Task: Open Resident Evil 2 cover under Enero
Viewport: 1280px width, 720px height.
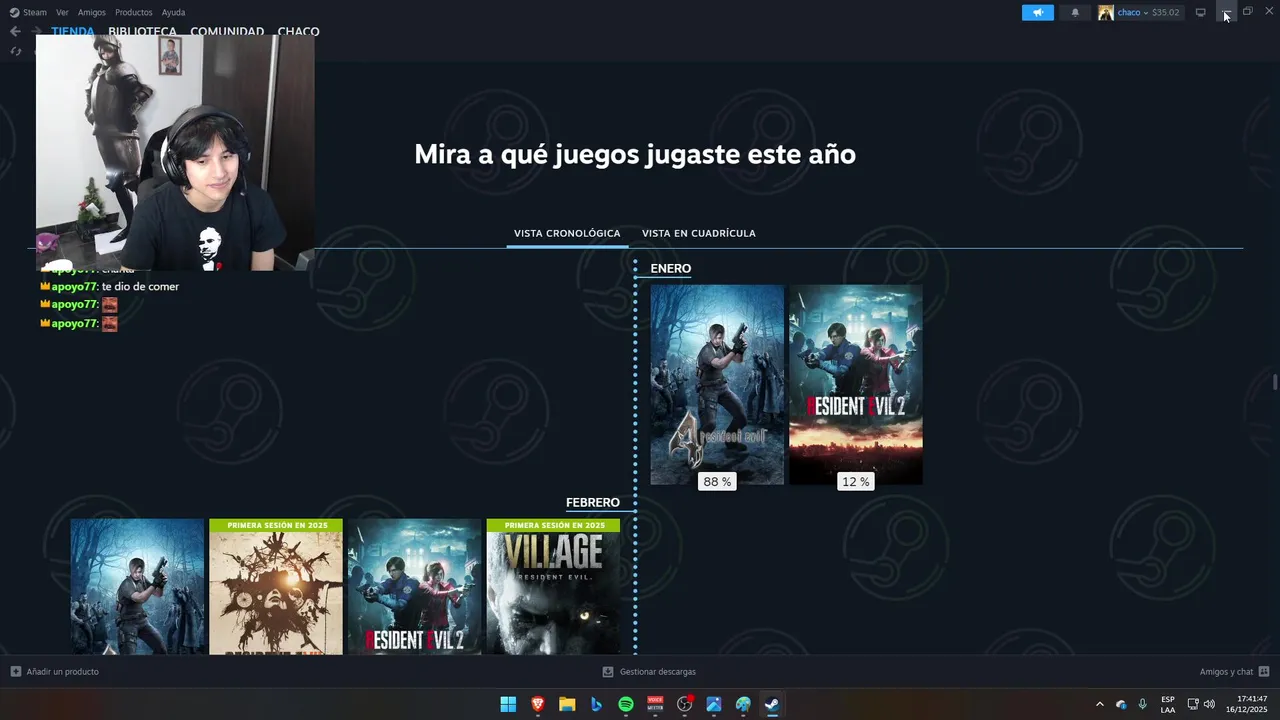Action: 855,385
